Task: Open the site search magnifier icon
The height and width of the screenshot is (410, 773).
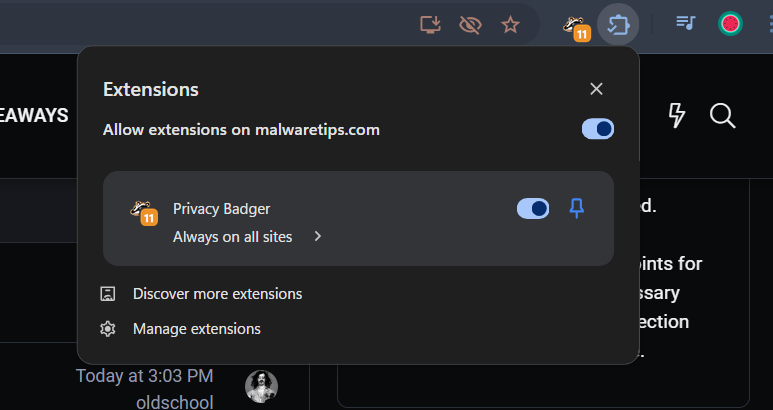Action: click(x=722, y=115)
